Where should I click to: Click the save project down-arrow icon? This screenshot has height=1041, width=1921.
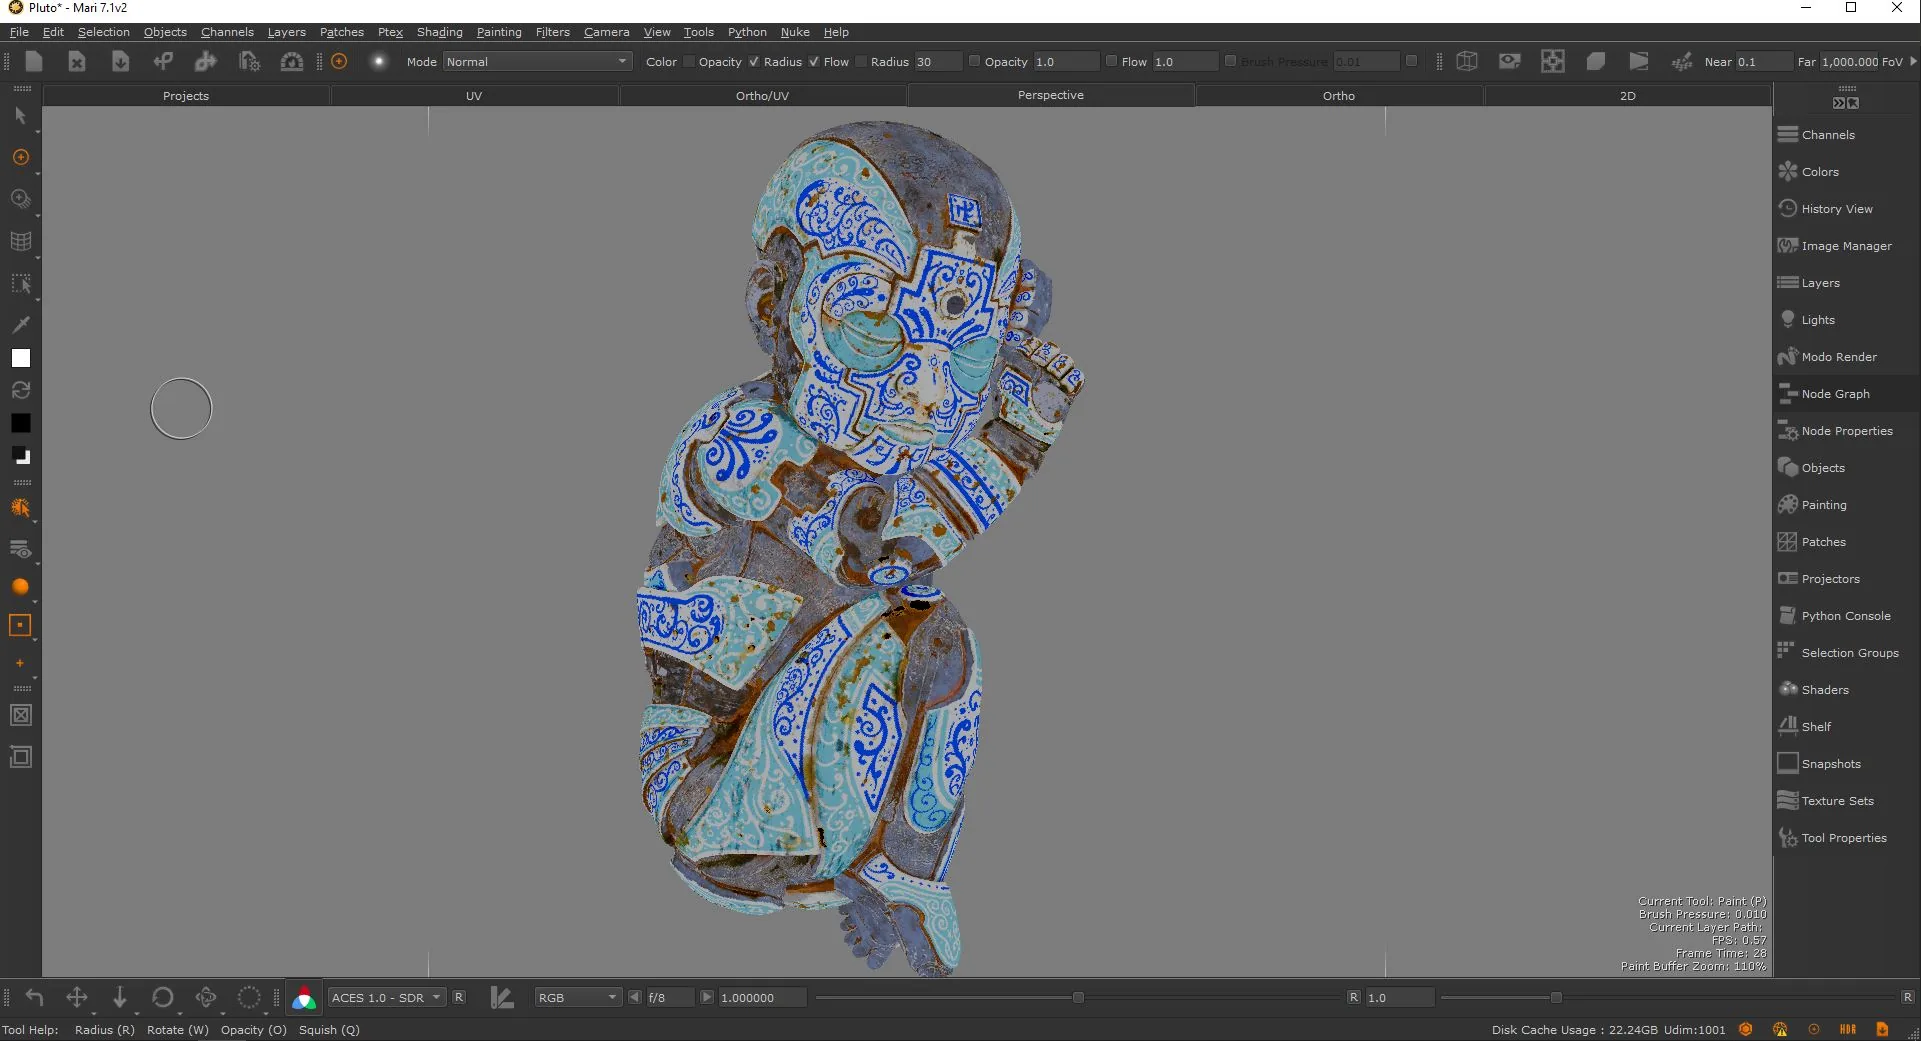120,62
